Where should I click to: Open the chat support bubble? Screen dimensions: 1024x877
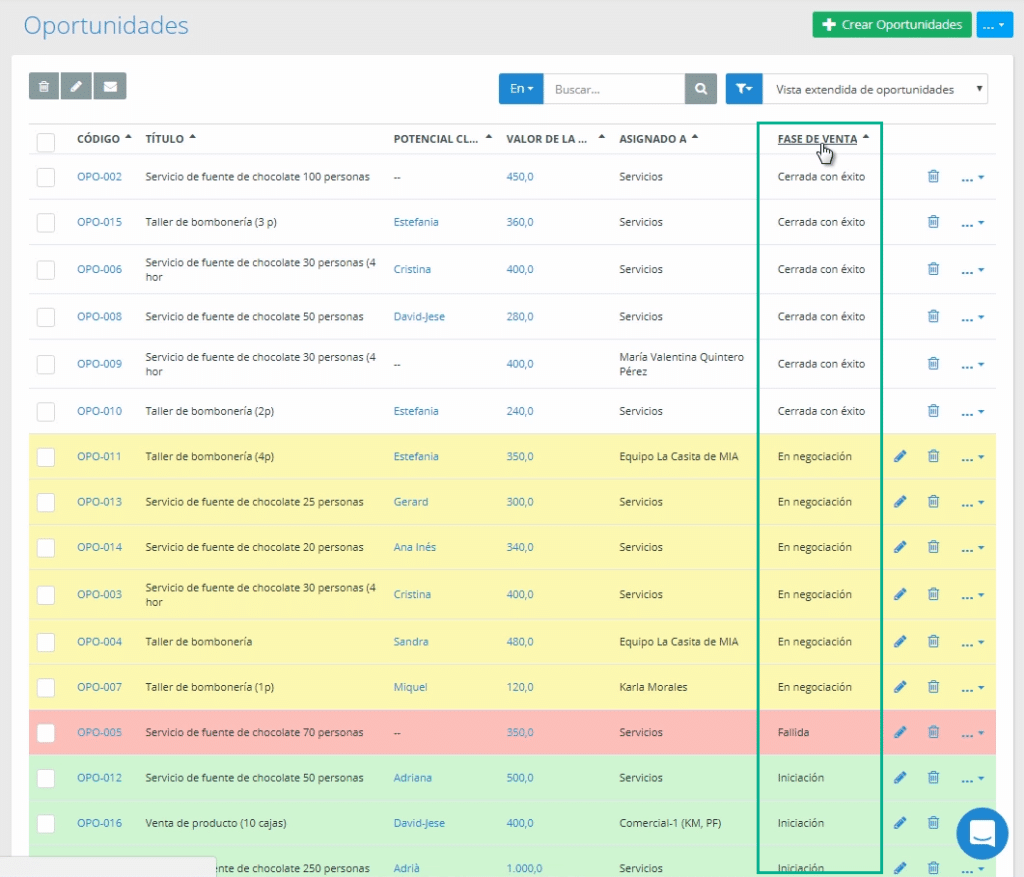(982, 833)
